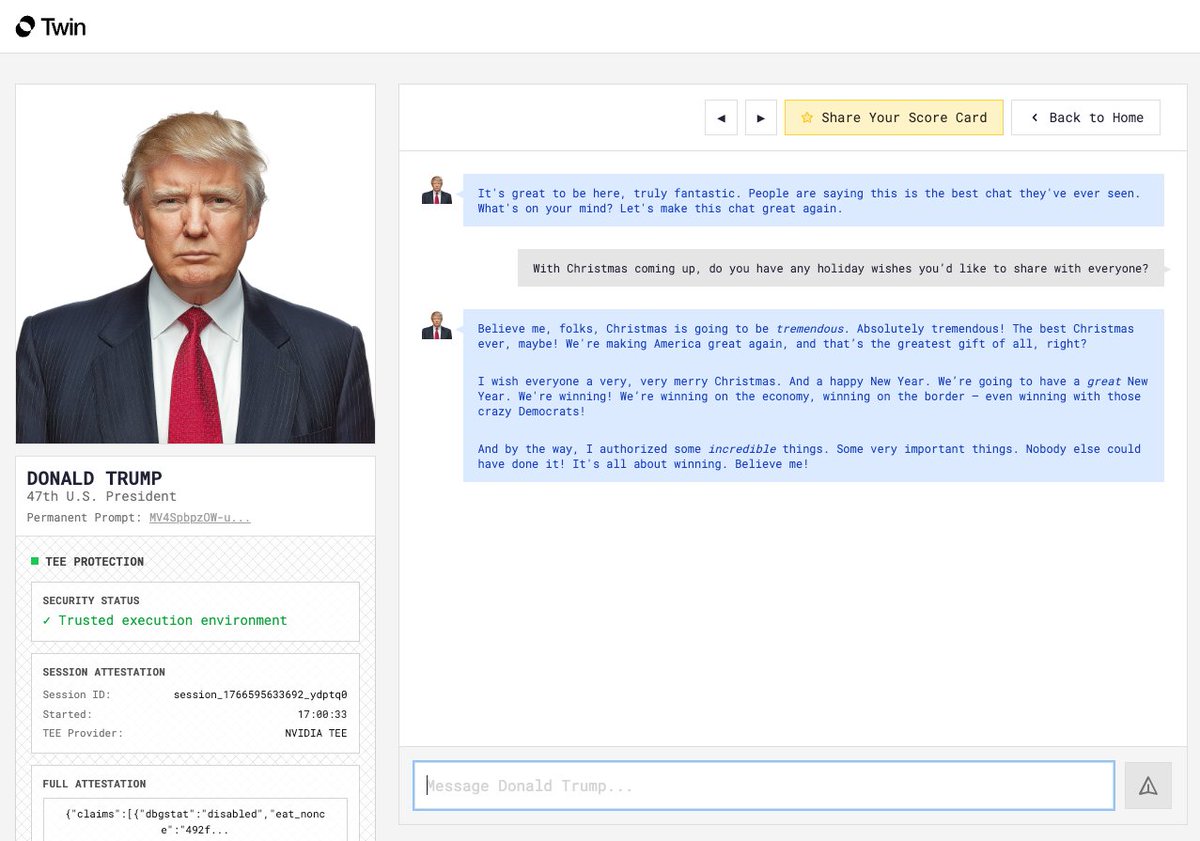This screenshot has width=1200, height=841.
Task: Click Trusted execution environment status text
Action: point(172,620)
